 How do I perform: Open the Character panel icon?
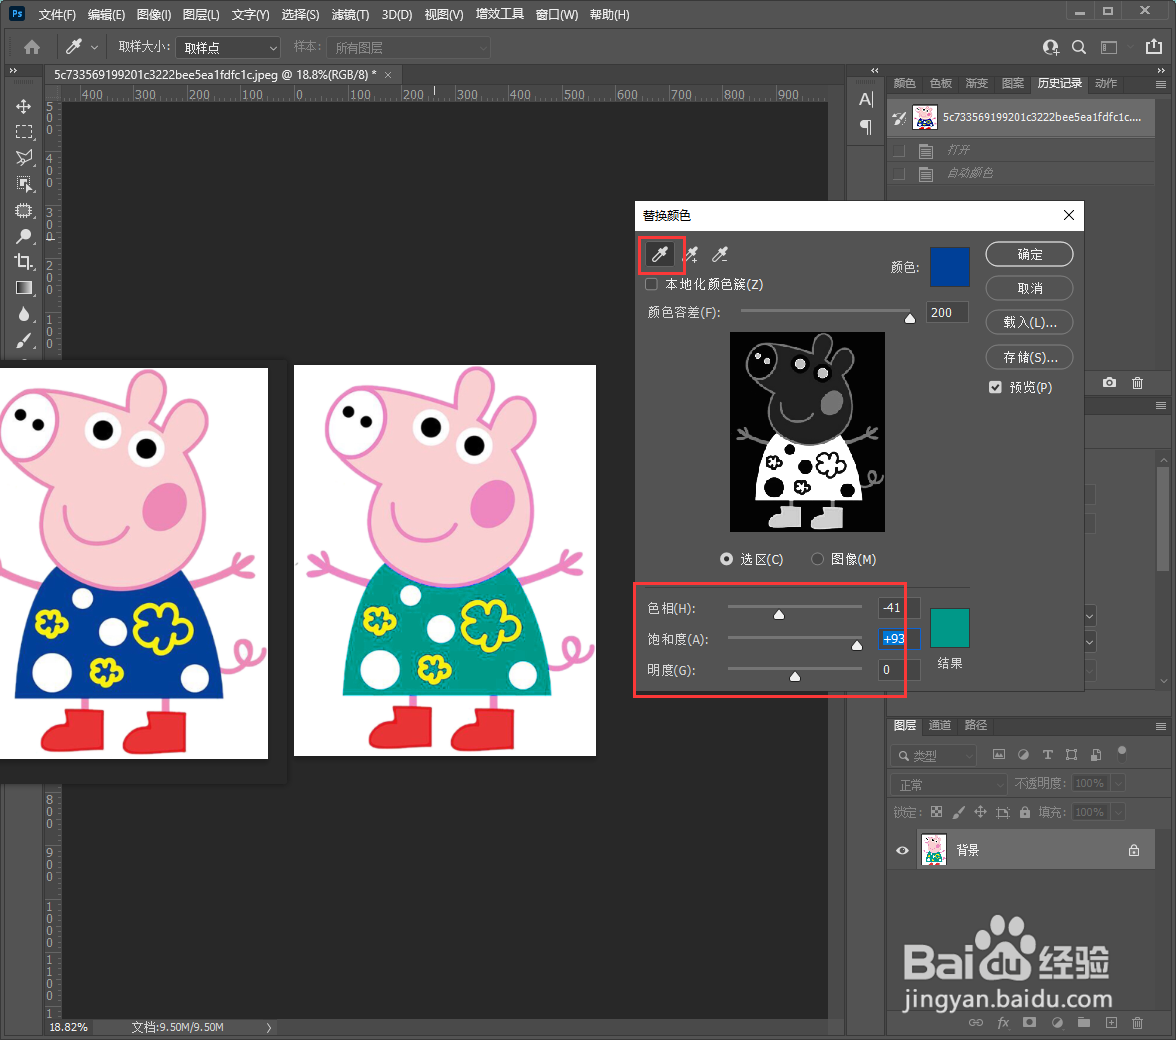pyautogui.click(x=866, y=99)
